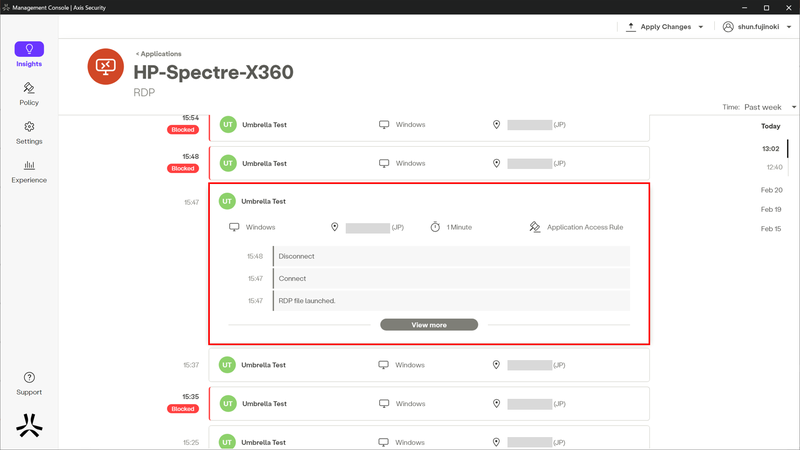Open the shun.fujinoki user menu arrow
Image resolution: width=800 pixels, height=450 pixels.
click(789, 27)
